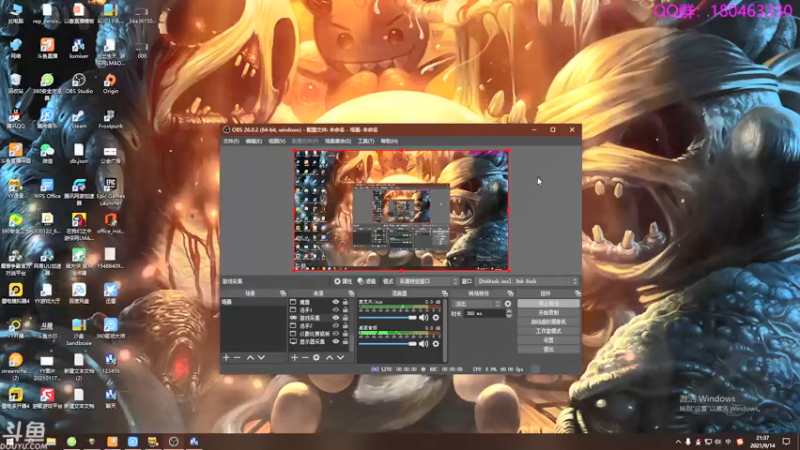Mute the 麦克风/Aux audio channel
Screen dimensions: 800x450
pos(423,317)
